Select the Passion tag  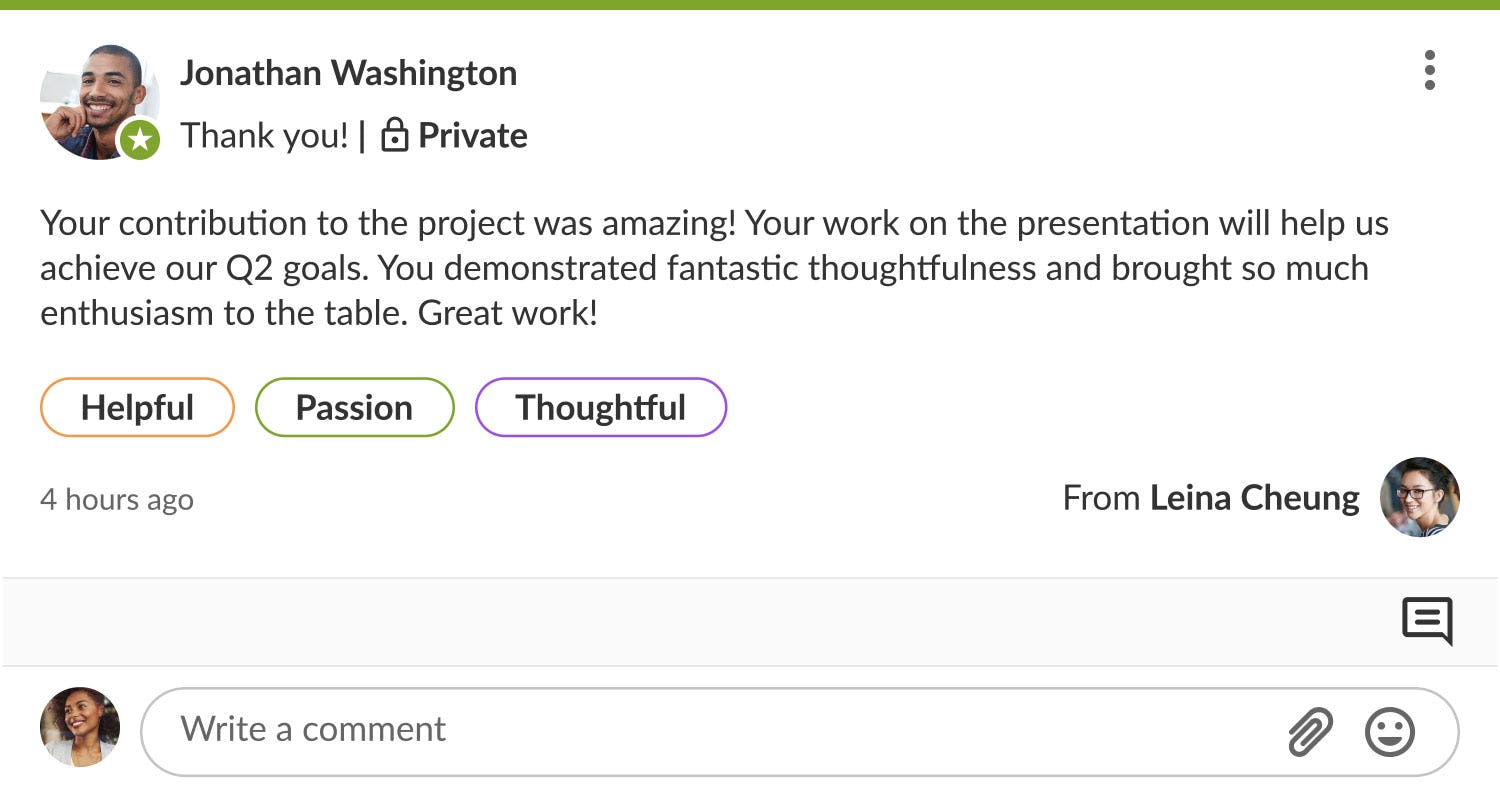[354, 408]
